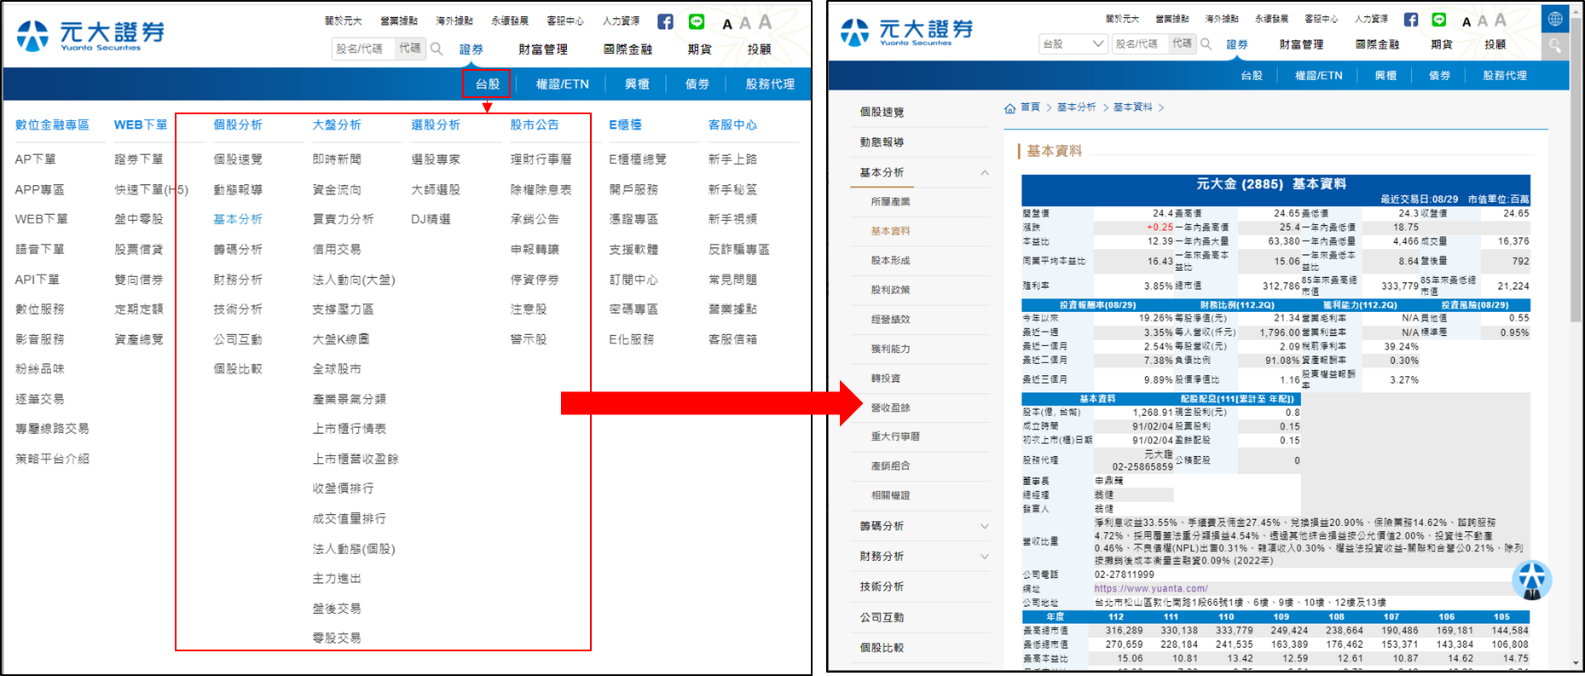Open 零股交易 in the mega menu
The height and width of the screenshot is (676, 1585).
point(337,638)
